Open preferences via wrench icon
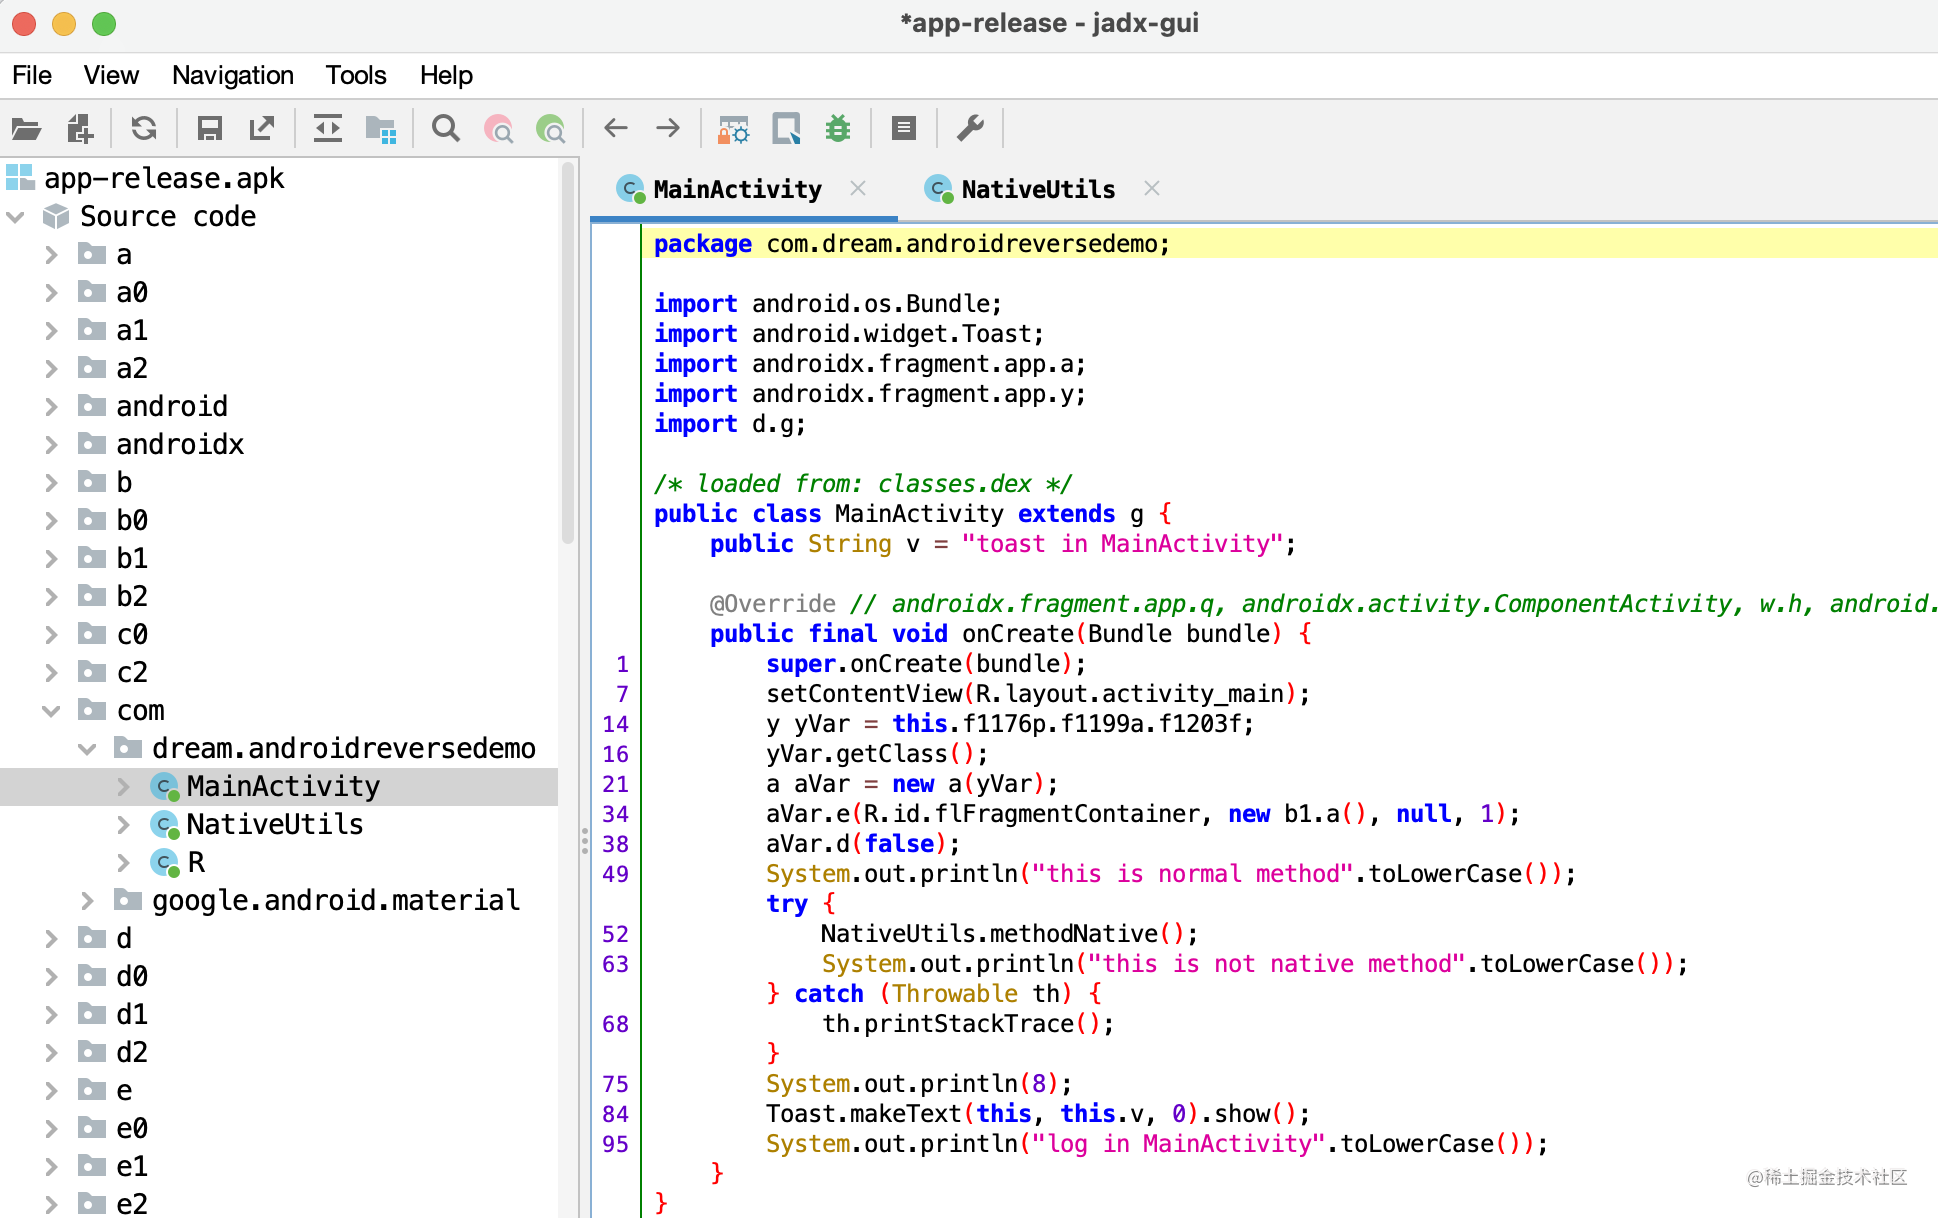 (x=970, y=129)
